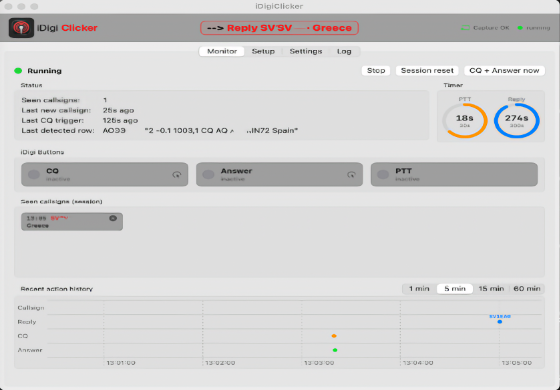Click the green Answer dot in action history
Screen dimensions: 560x390
click(x=335, y=350)
